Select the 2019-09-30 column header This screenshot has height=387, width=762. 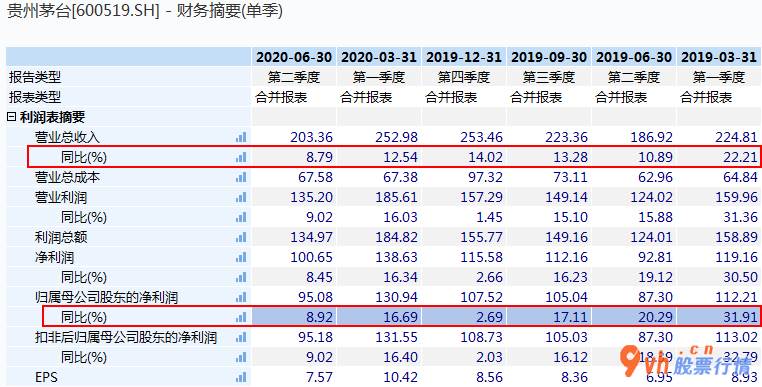pyautogui.click(x=549, y=57)
